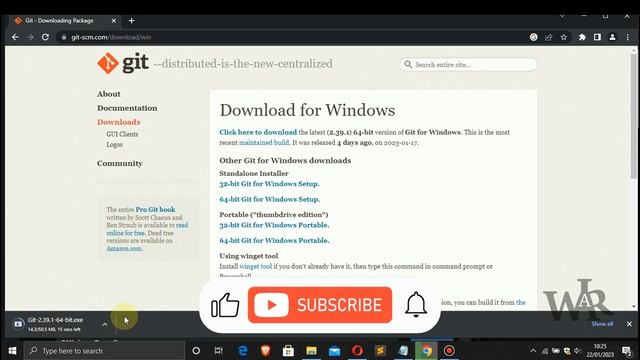640x360 pixels.
Task: Open Microsoft Store from taskbar
Action: 289,351
